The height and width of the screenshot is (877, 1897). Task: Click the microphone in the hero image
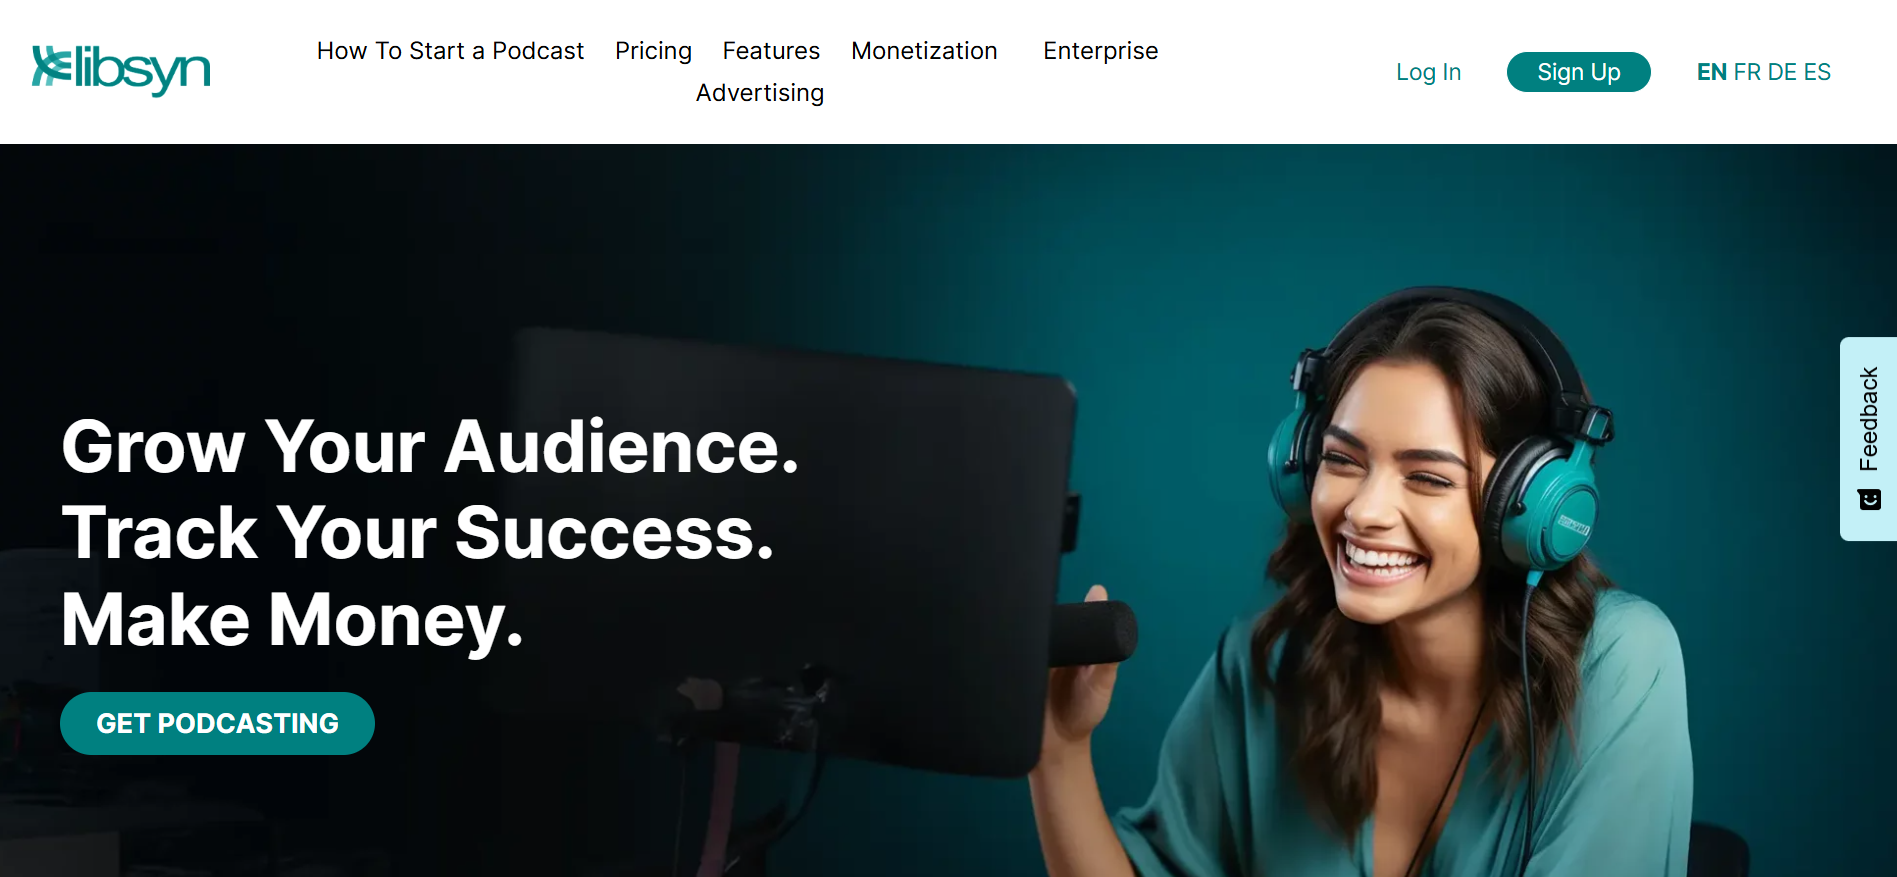[1092, 633]
